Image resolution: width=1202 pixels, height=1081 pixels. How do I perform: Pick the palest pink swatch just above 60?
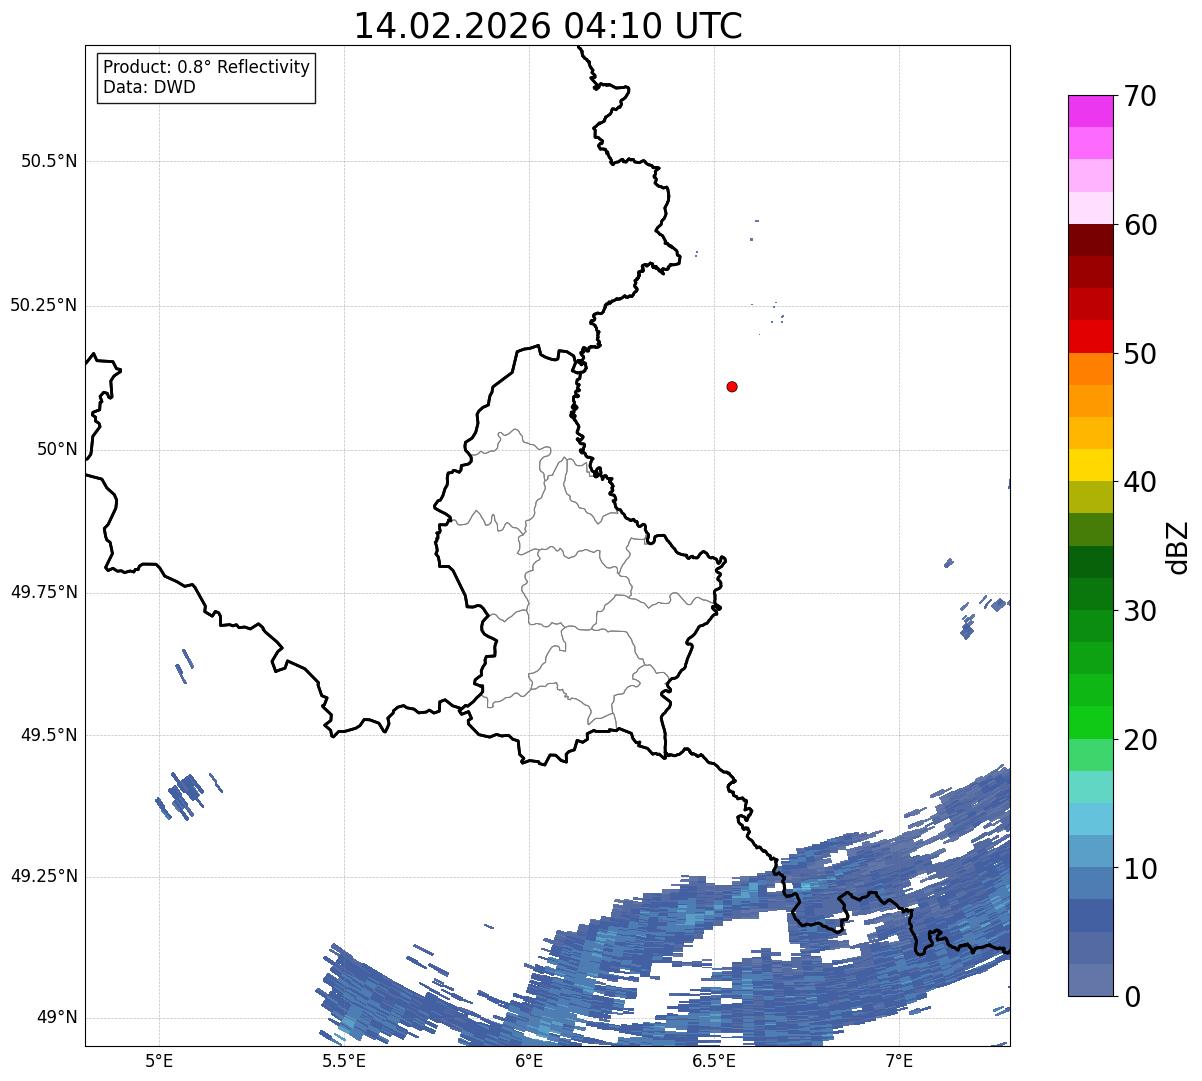tap(1090, 208)
